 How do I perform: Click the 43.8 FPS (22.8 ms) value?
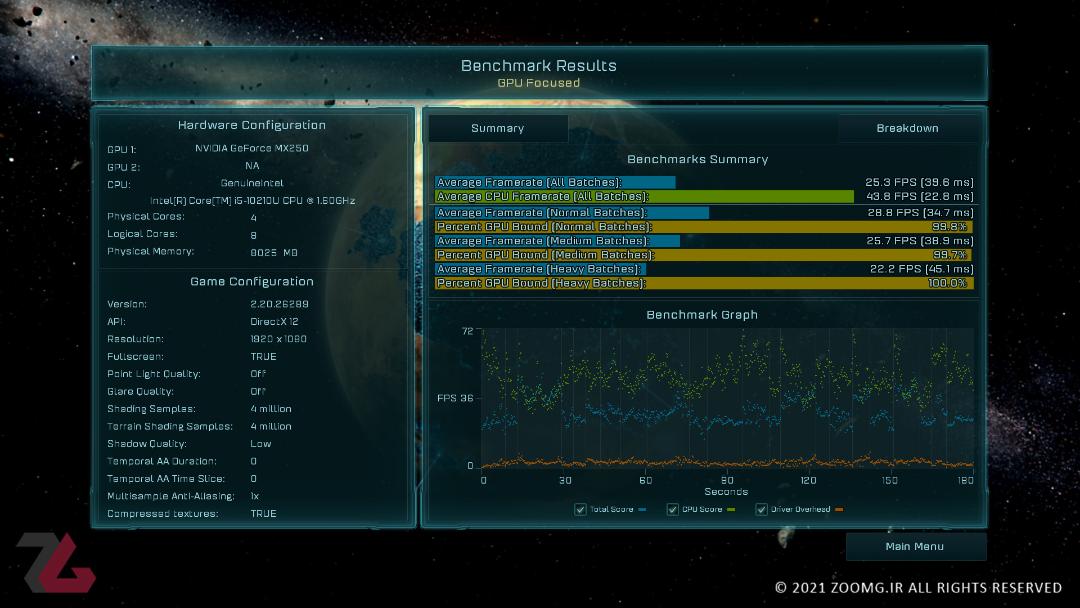pos(919,196)
